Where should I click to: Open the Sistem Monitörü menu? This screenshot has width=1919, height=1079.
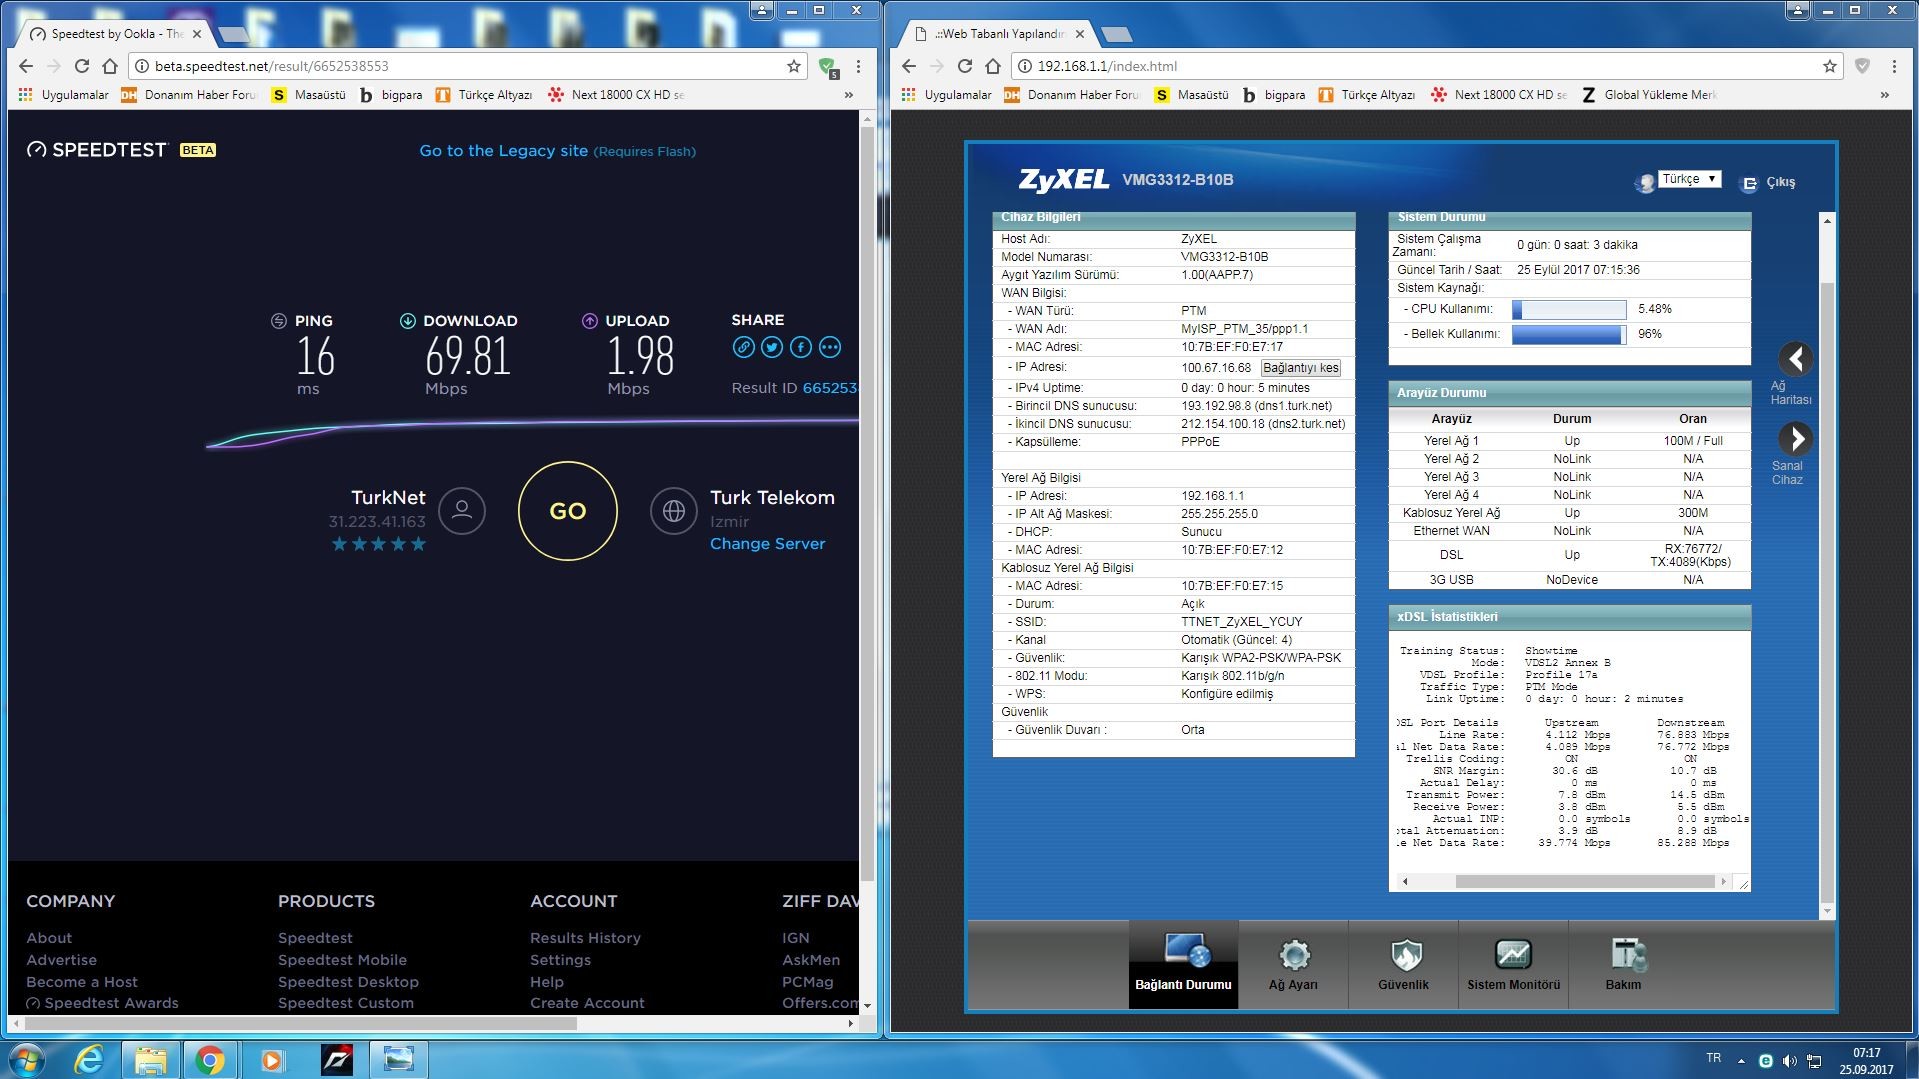[1513, 963]
